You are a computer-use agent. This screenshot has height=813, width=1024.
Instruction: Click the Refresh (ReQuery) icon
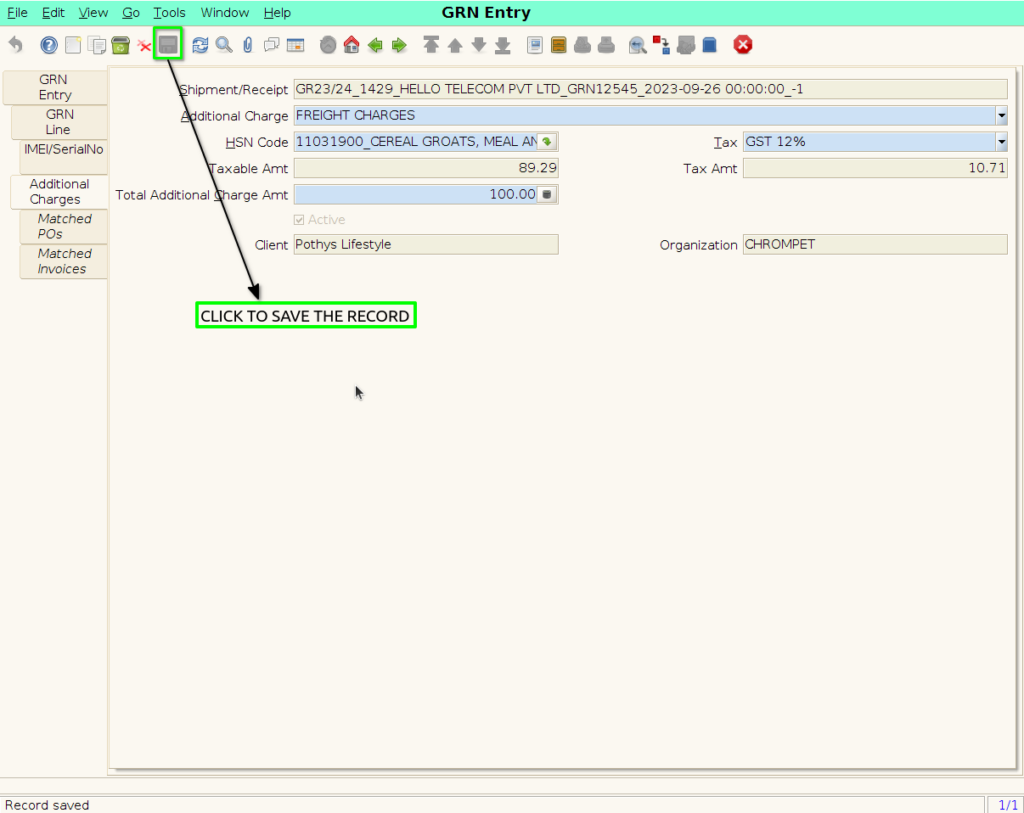point(200,45)
